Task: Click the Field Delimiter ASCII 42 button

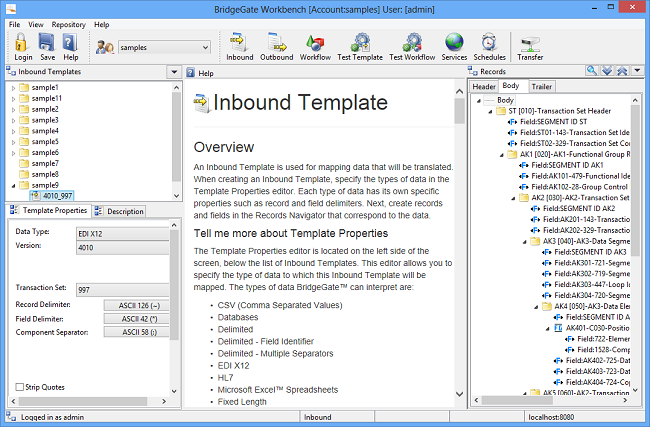Action: pyautogui.click(x=137, y=317)
